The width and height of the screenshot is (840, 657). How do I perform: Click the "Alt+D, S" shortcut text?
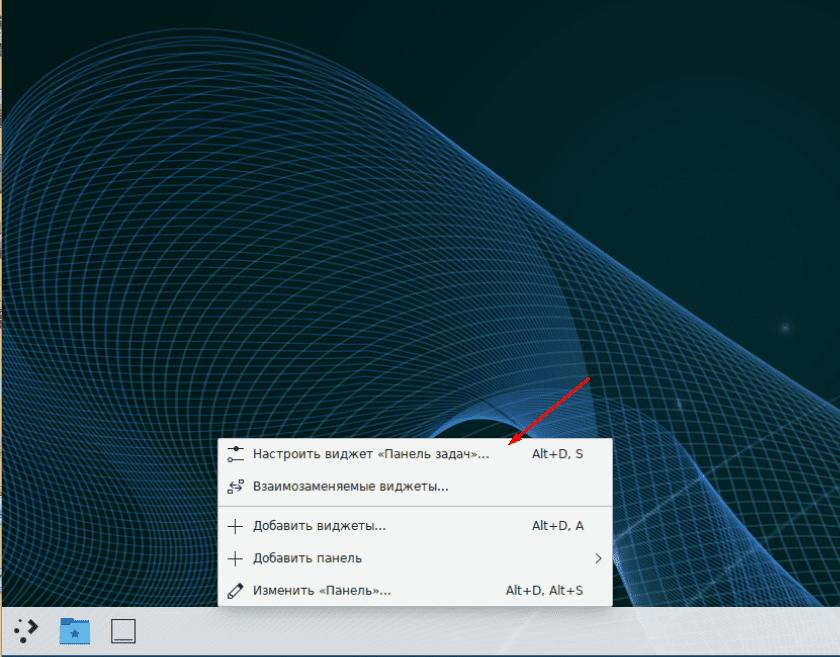[x=557, y=454]
